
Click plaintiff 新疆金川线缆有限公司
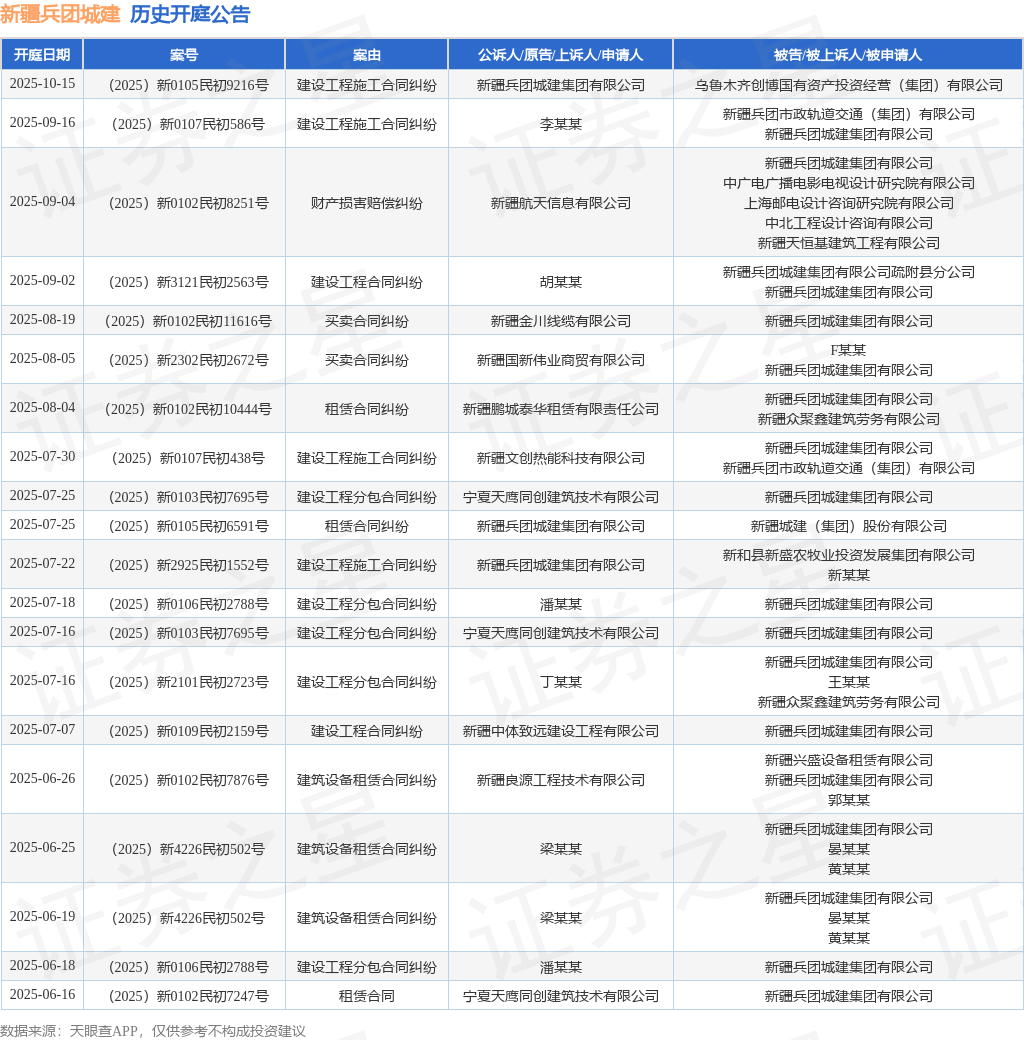point(560,321)
